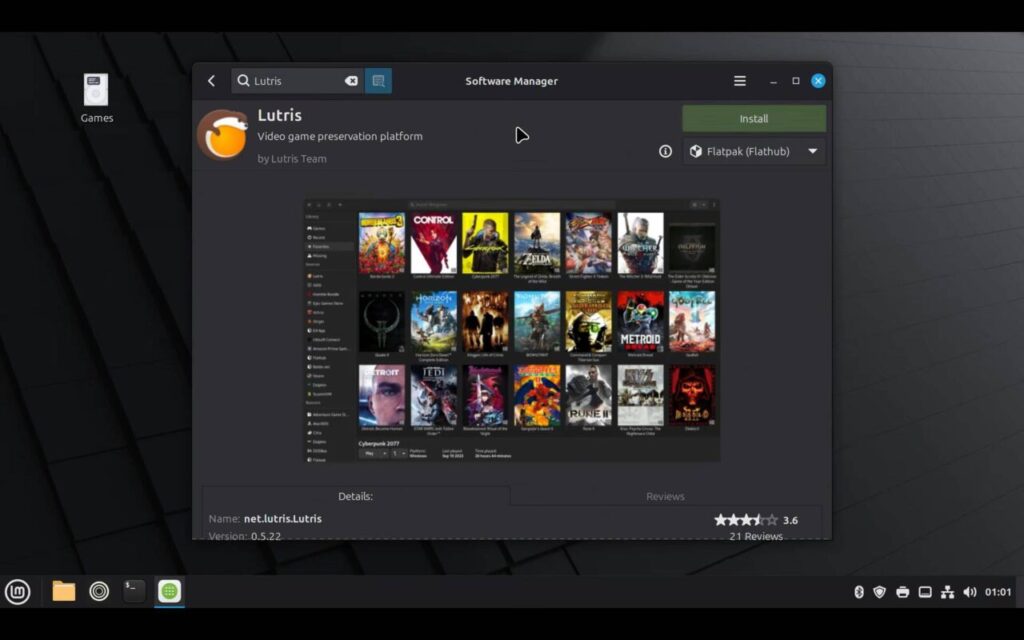Open the Bluetooth tray icon
Image resolution: width=1024 pixels, height=640 pixels.
tap(859, 592)
